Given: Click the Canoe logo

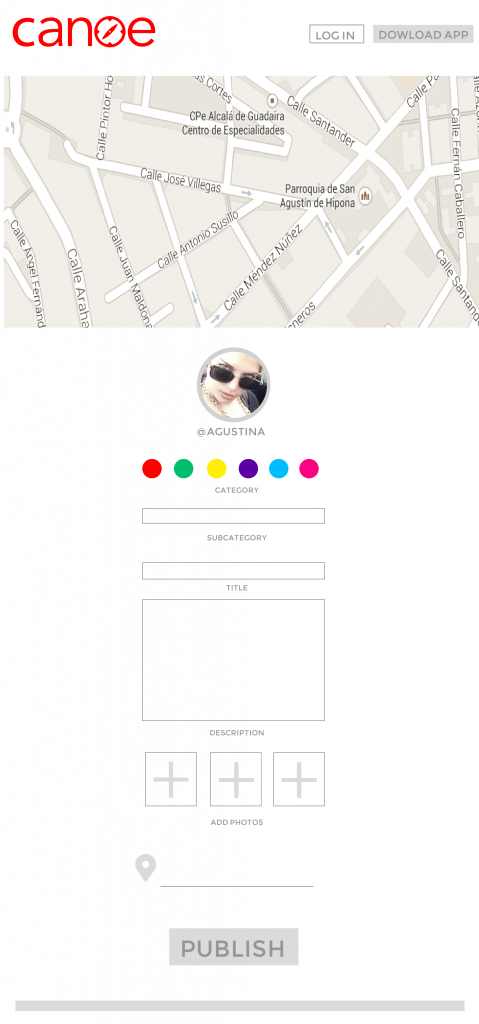Looking at the screenshot, I should (x=84, y=31).
